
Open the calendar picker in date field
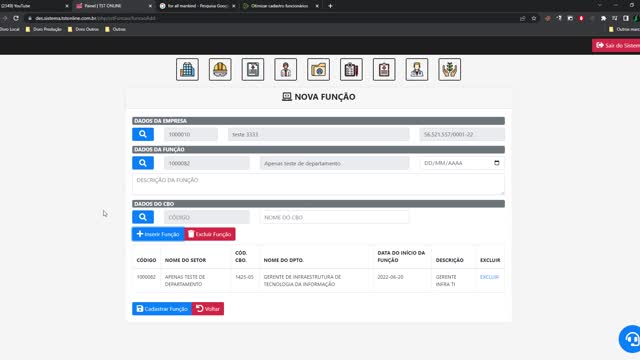tap(497, 163)
